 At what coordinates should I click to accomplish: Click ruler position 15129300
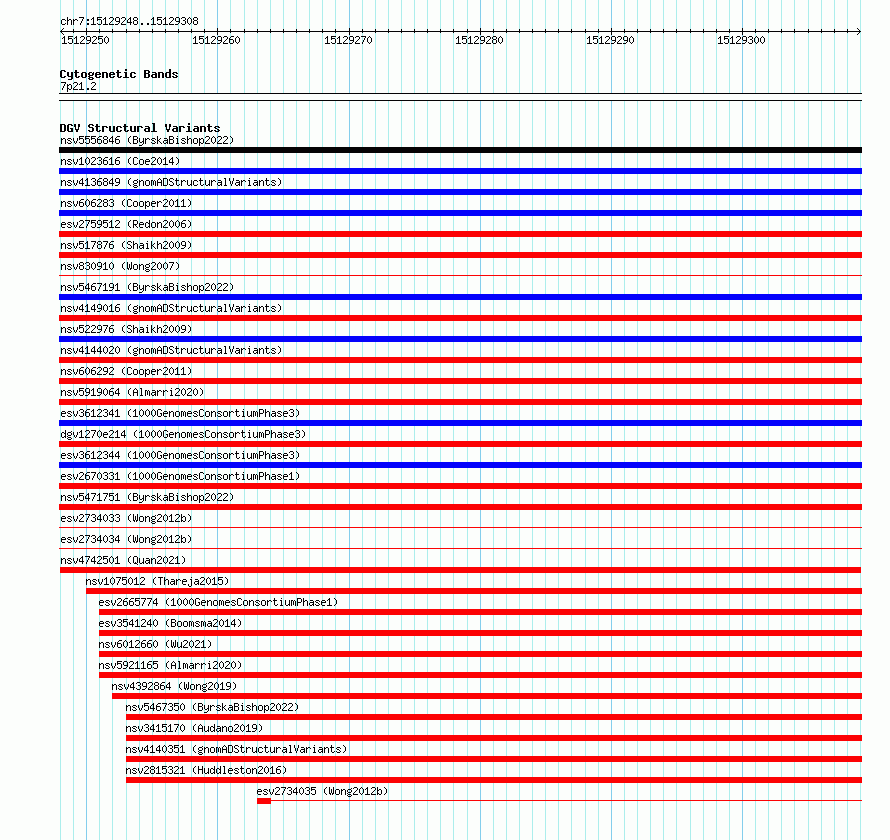(x=741, y=40)
